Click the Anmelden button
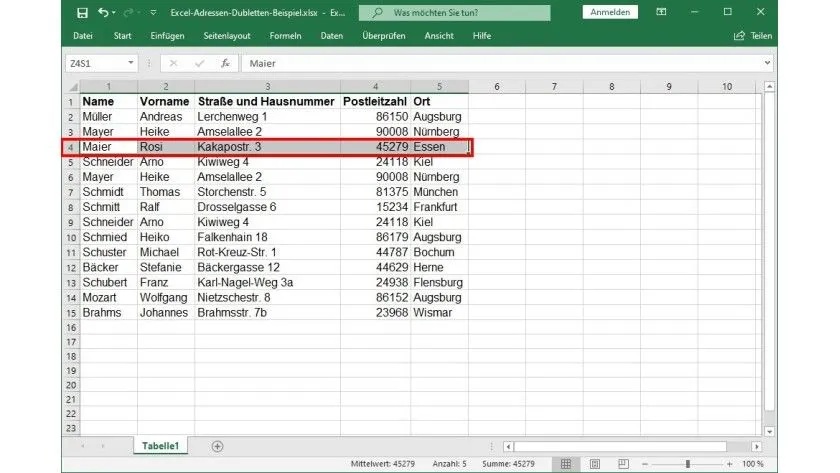The width and height of the screenshot is (840, 473). point(610,12)
